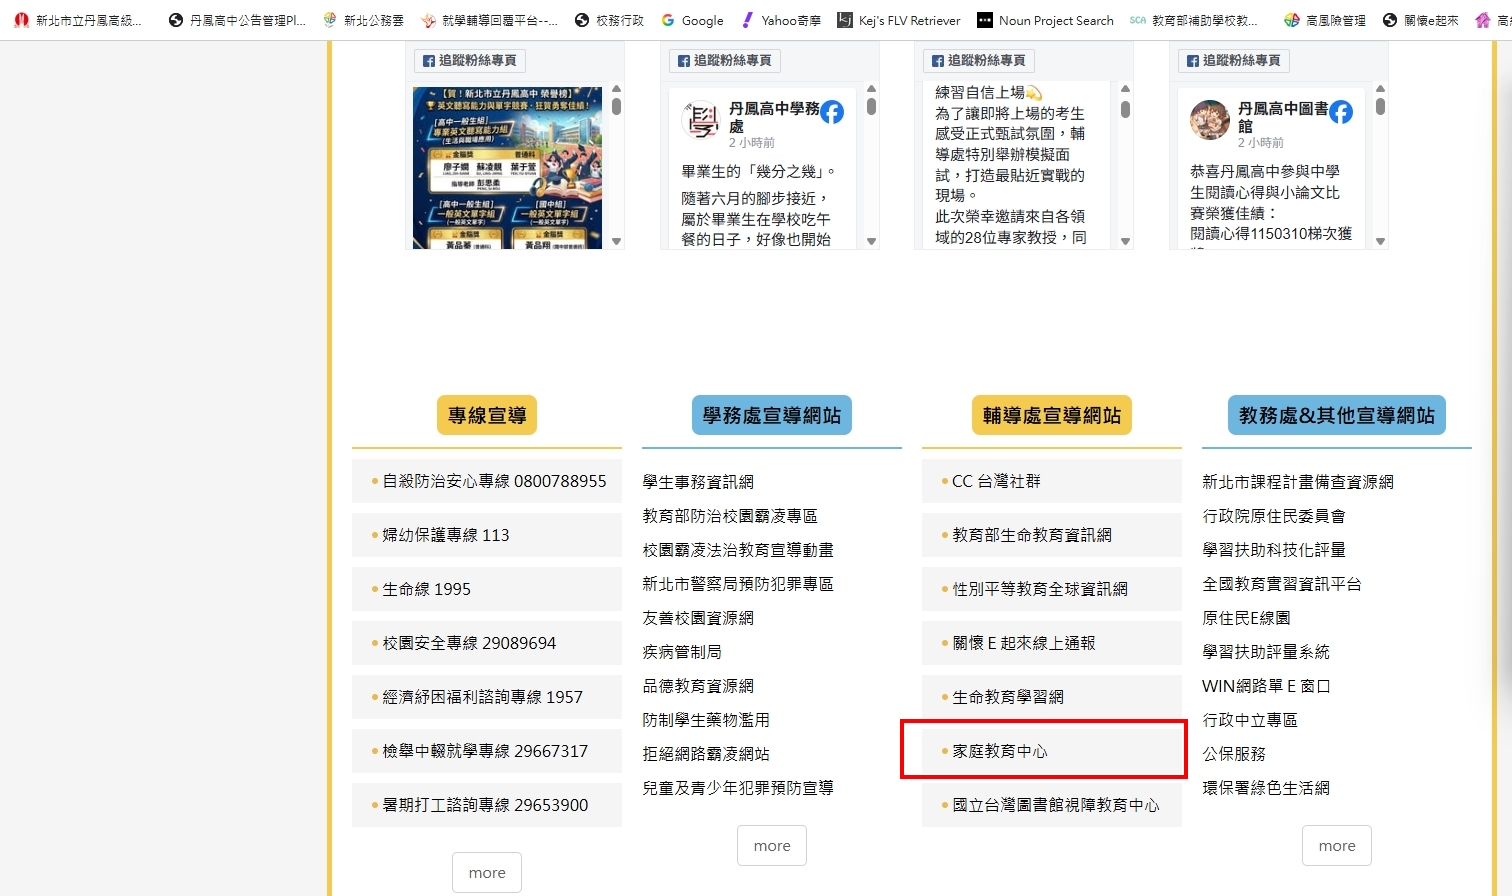Open Kej's FLV Retriever bookmark
1512x896 pixels.
point(899,20)
